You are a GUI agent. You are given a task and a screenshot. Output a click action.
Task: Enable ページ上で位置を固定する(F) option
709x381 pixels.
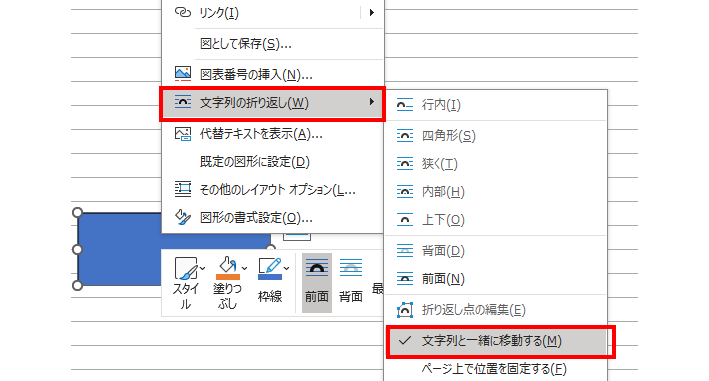495,369
